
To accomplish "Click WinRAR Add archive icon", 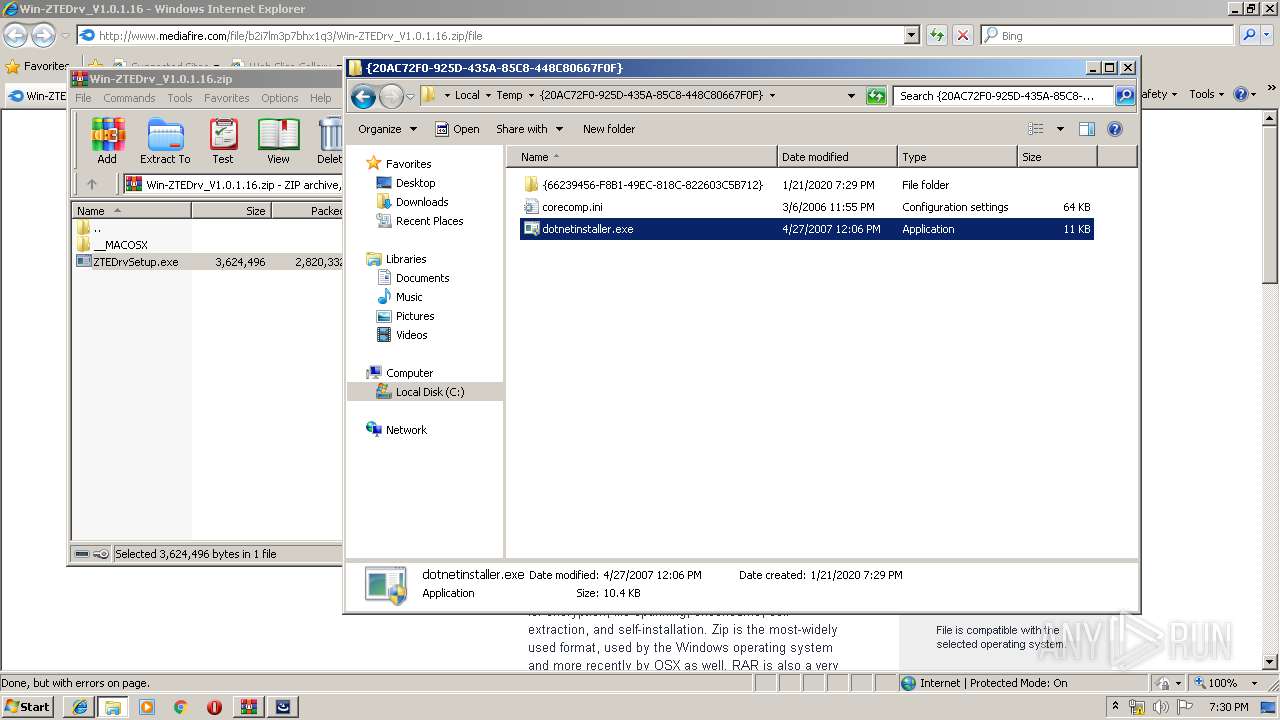I will click(x=107, y=141).
